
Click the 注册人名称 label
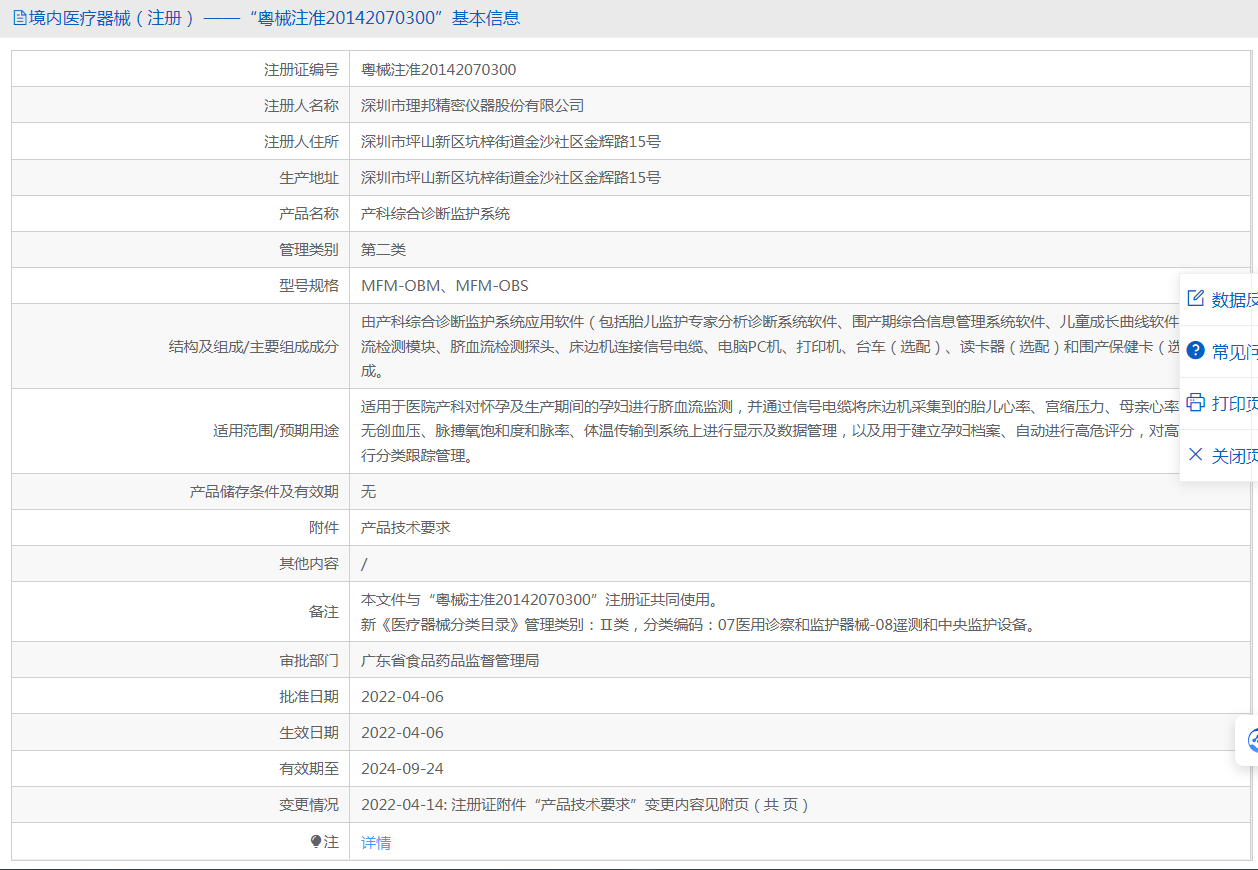click(x=301, y=106)
